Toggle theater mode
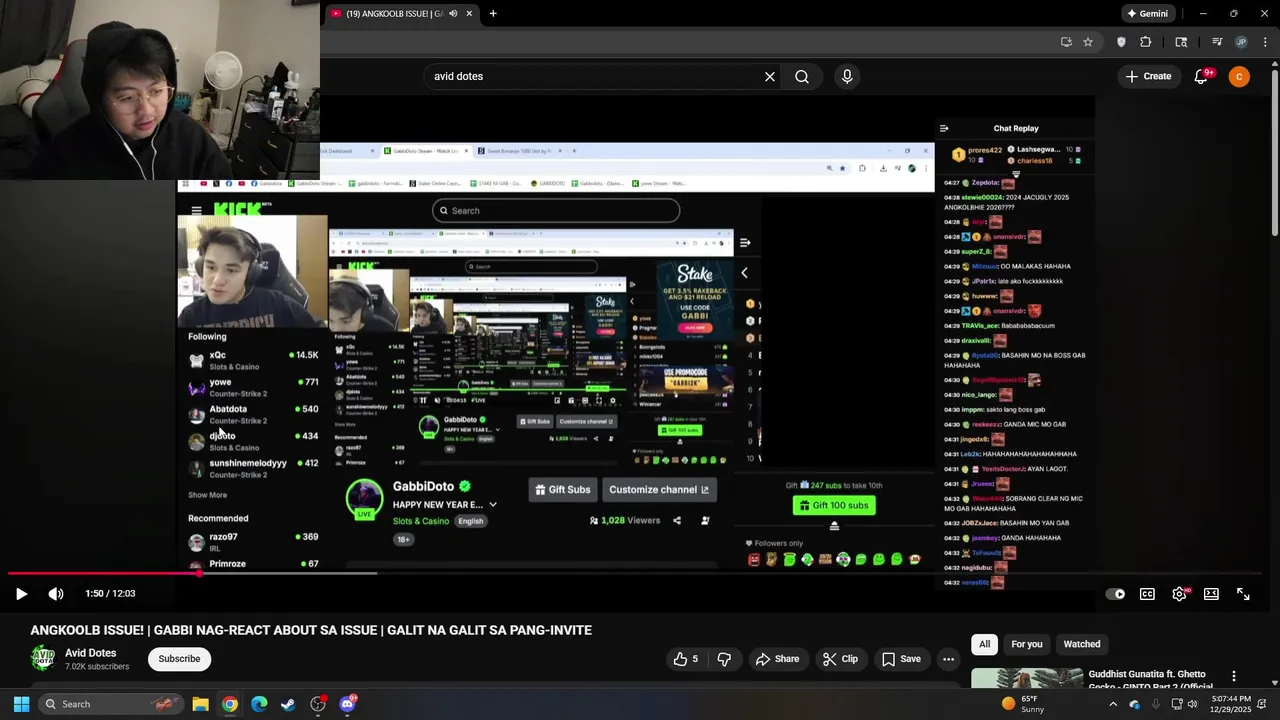This screenshot has height=720, width=1280. 1211,594
